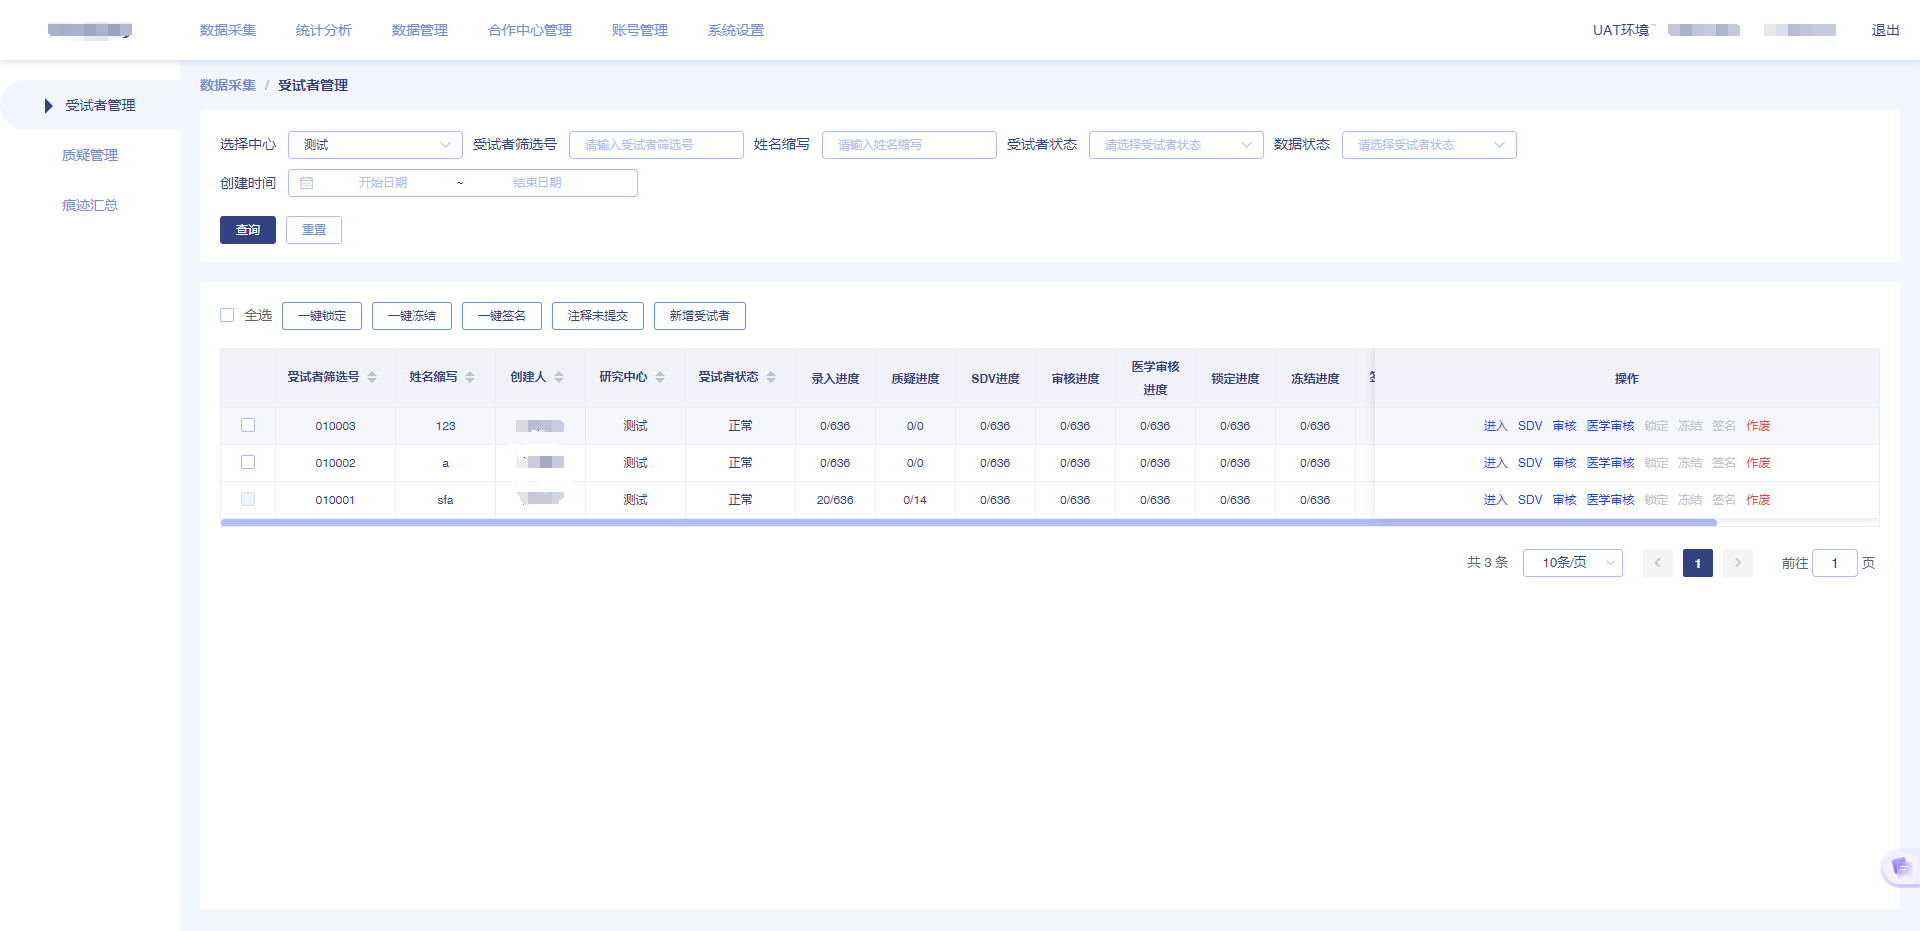Click 审核 for subject 010003

tap(1565, 426)
